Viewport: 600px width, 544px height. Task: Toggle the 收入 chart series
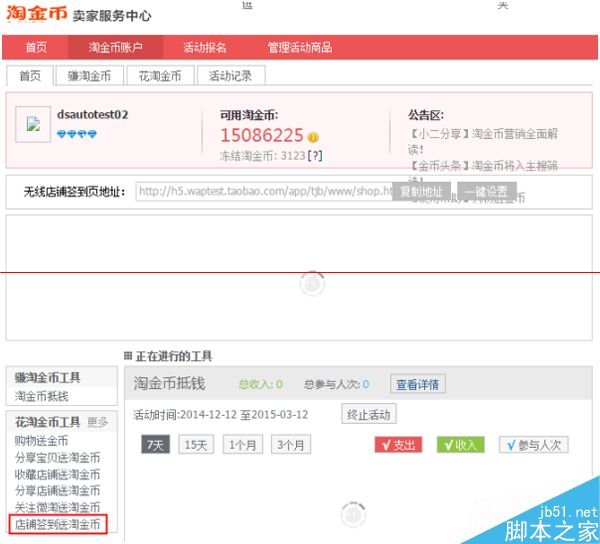pyautogui.click(x=461, y=445)
